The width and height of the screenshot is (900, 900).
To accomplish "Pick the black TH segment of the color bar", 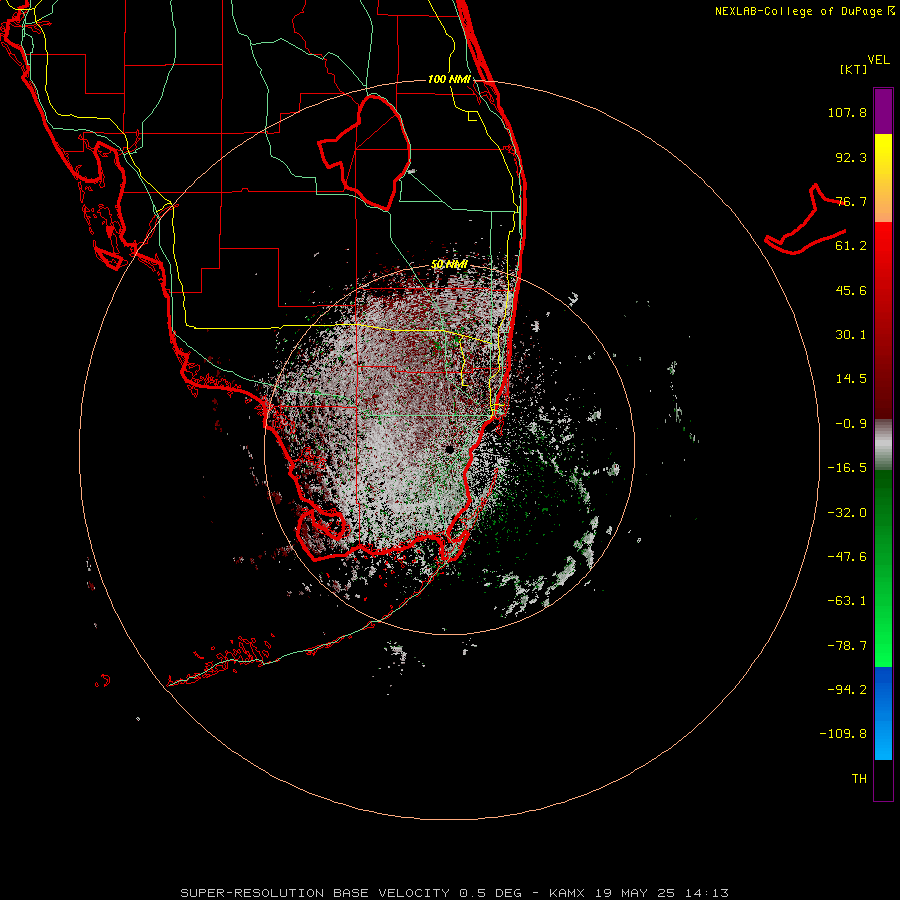I will tap(883, 779).
